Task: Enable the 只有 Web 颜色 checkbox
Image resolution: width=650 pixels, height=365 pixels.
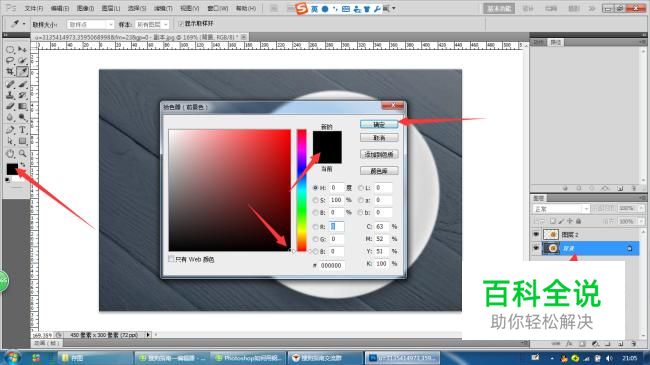Action: click(x=171, y=259)
